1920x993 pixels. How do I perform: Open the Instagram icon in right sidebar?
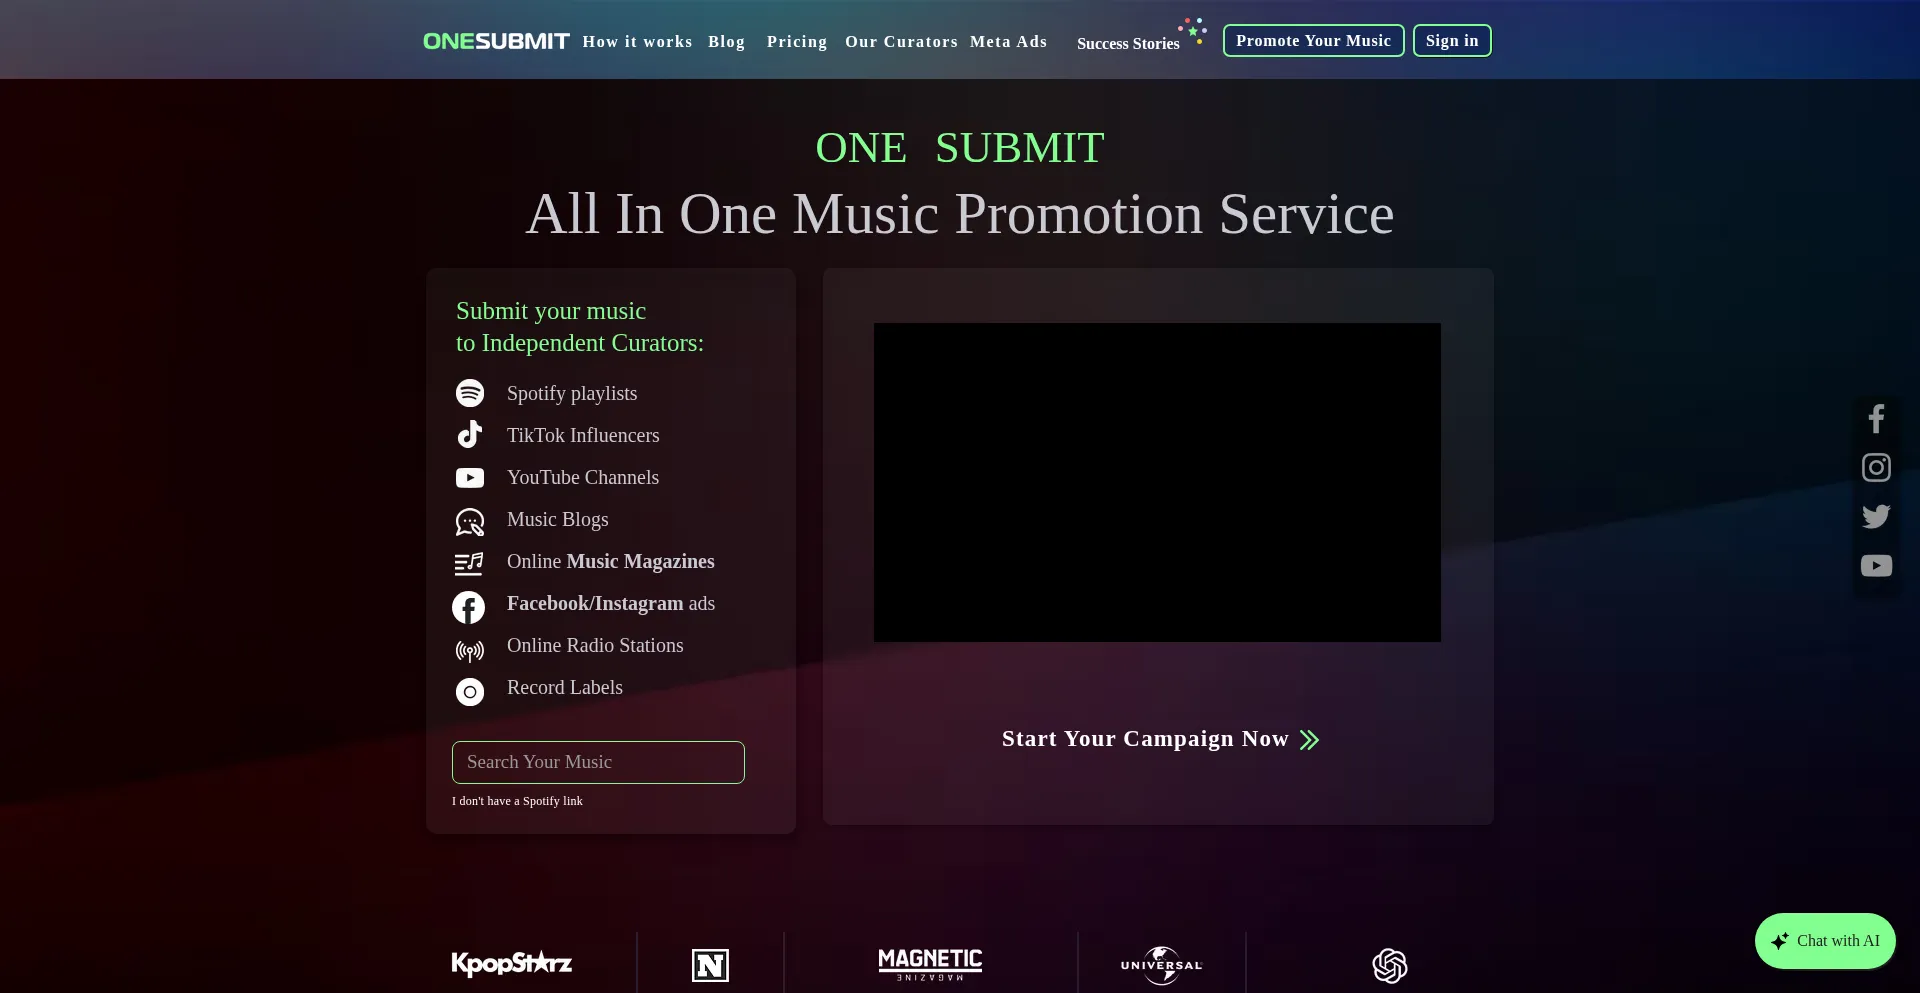pyautogui.click(x=1876, y=468)
